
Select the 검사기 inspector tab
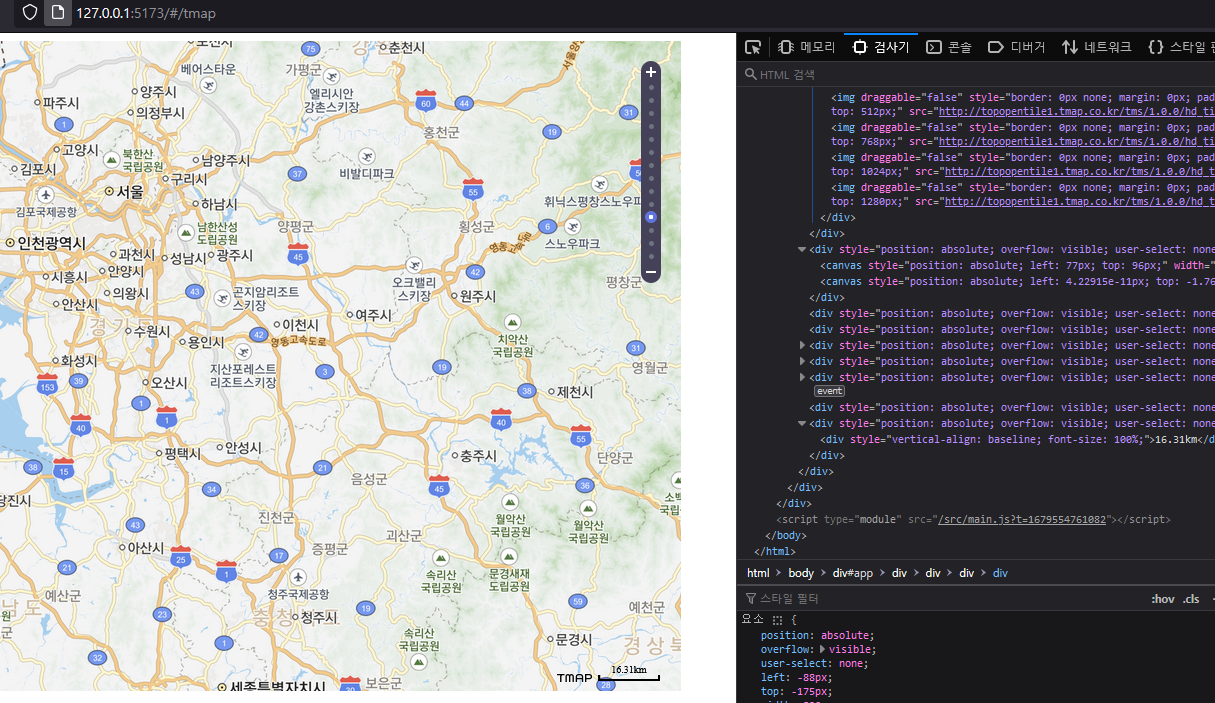point(881,47)
